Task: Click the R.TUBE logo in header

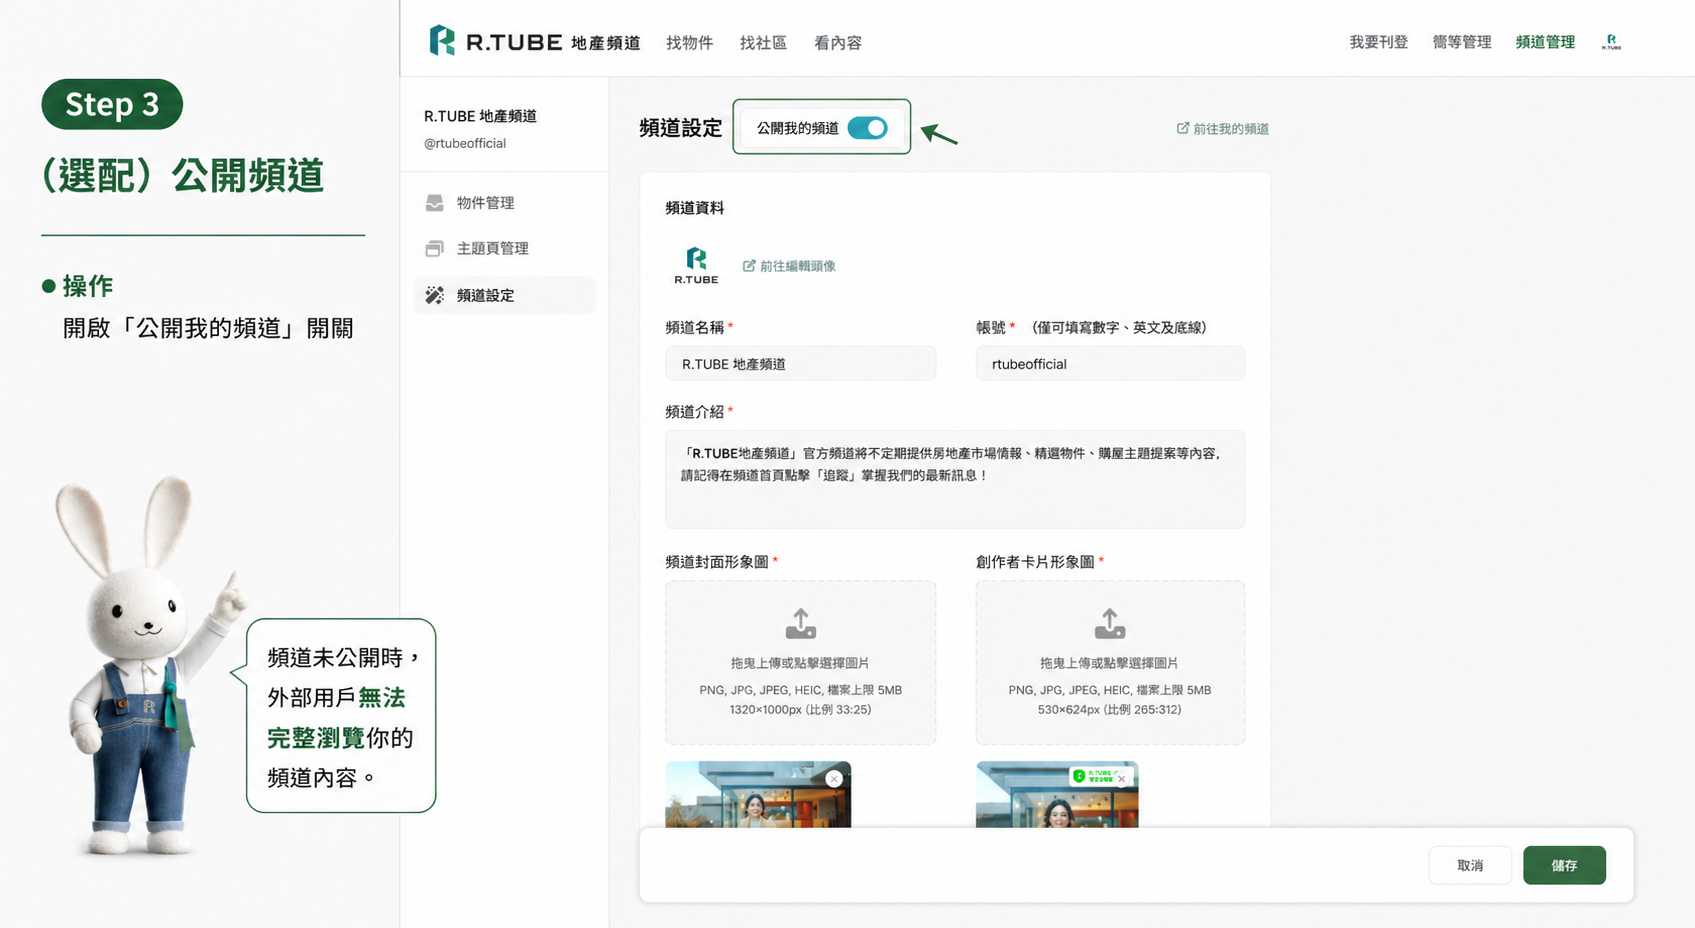Action: pyautogui.click(x=534, y=41)
